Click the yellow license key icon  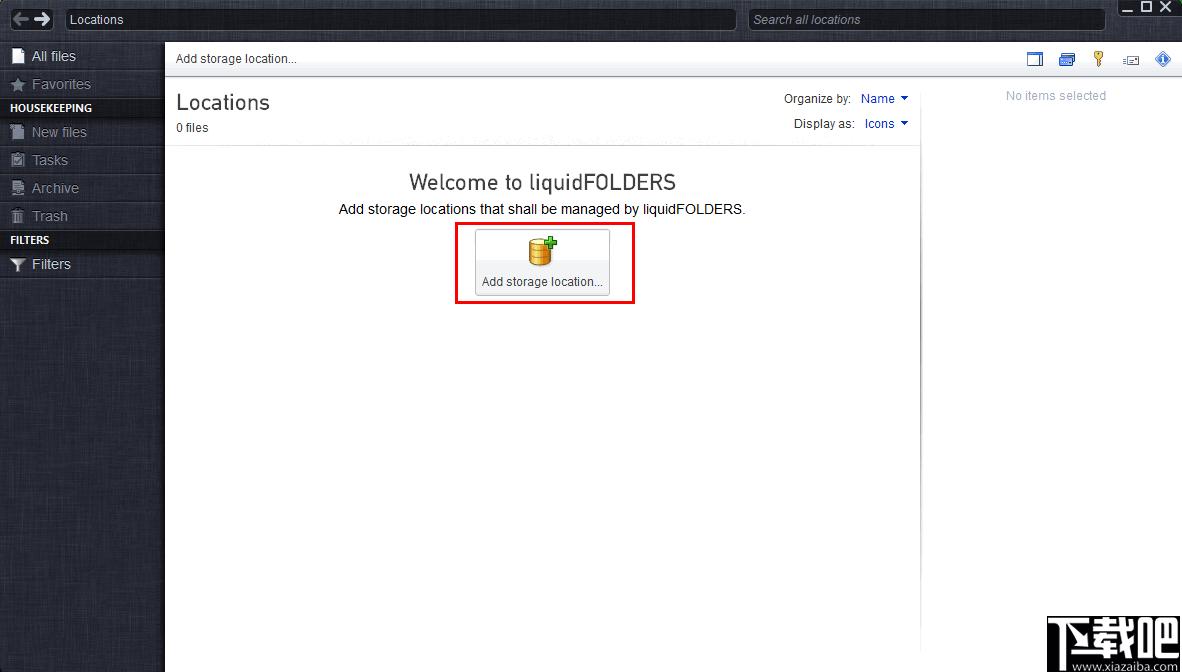point(1098,59)
